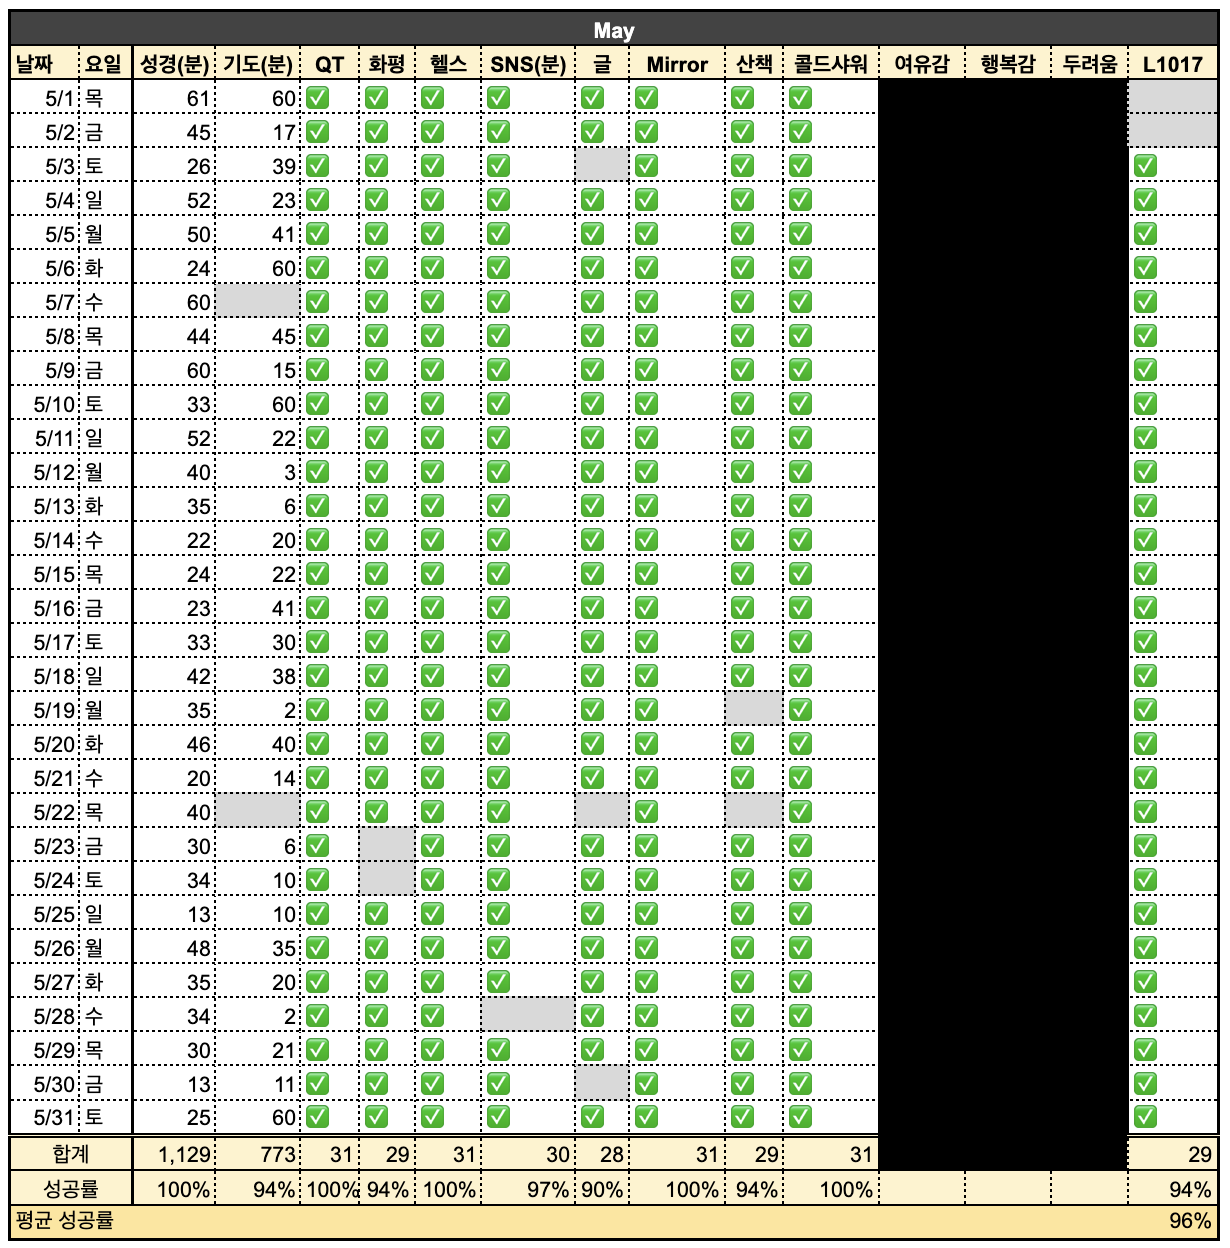Select the 글 success rate 90%
This screenshot has width=1230, height=1248.
pos(602,1189)
